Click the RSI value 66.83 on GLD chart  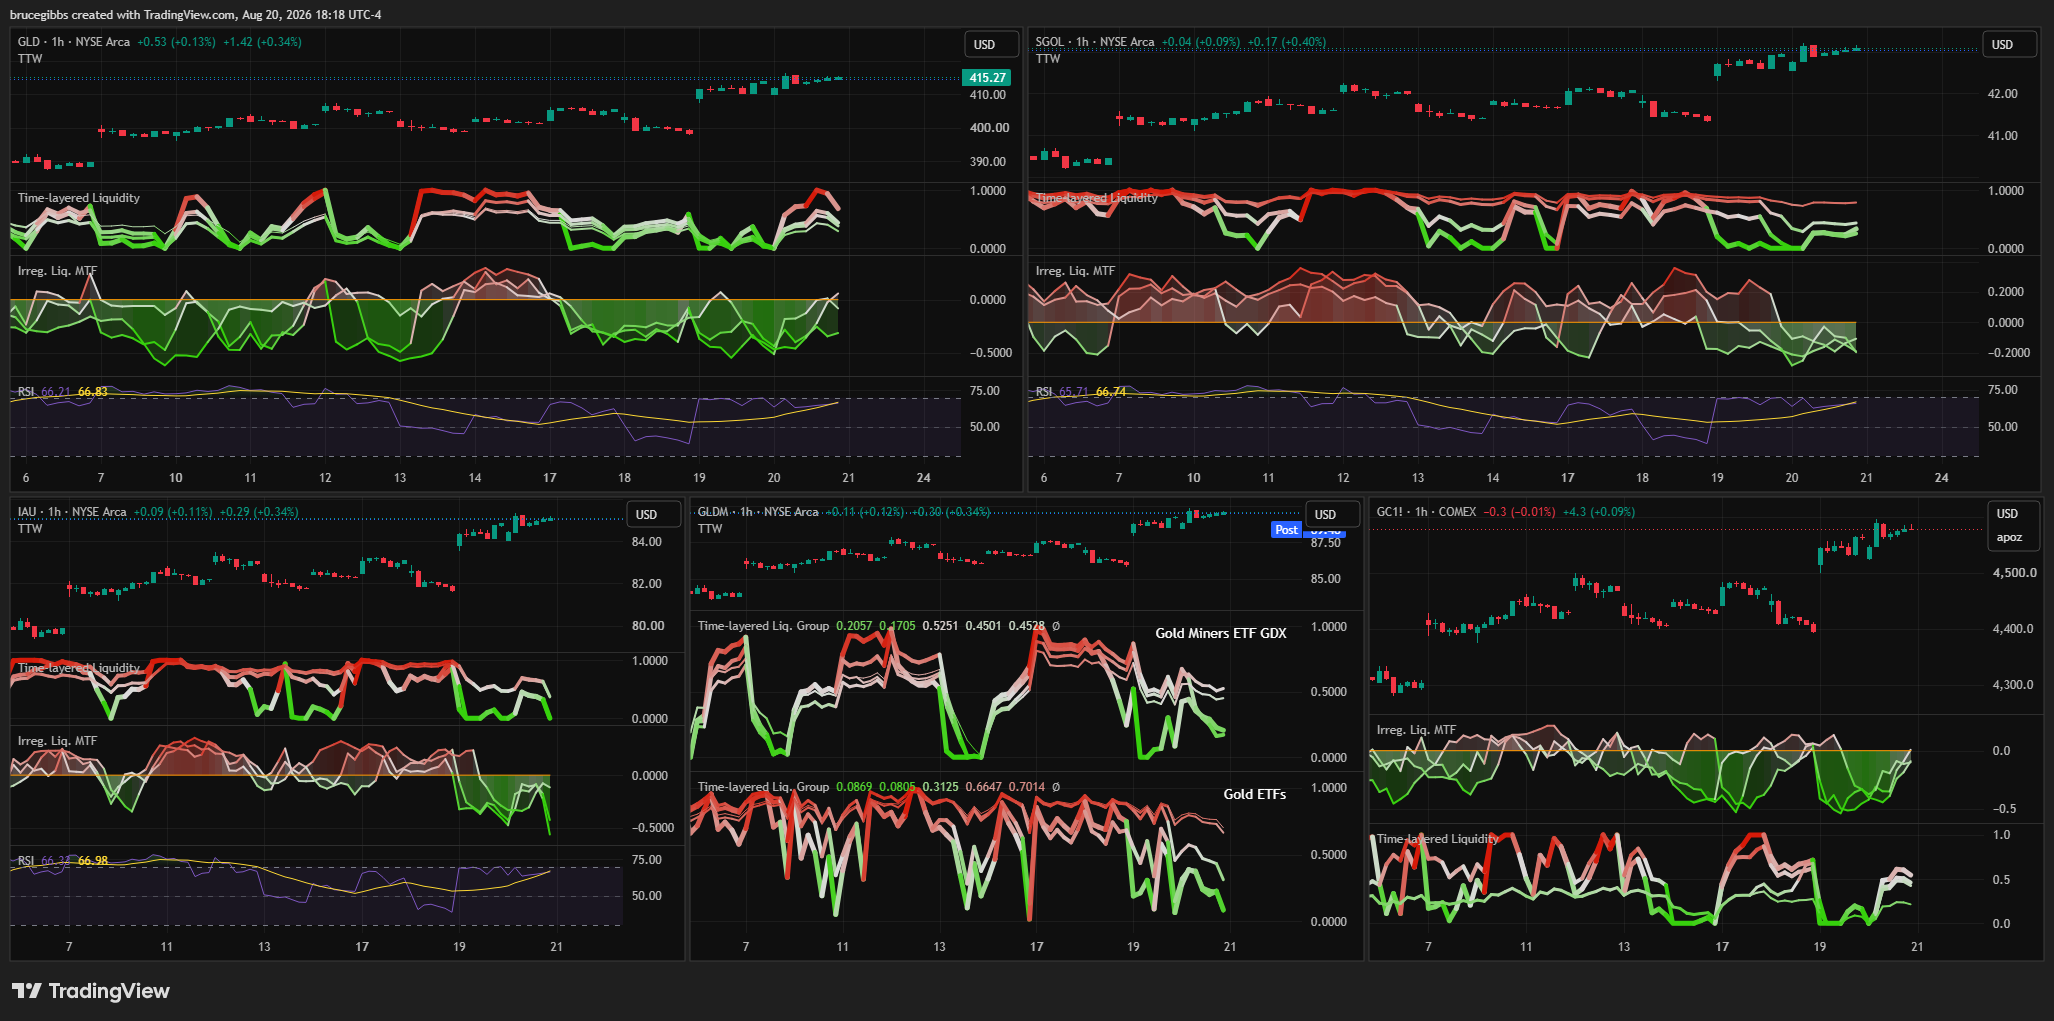[93, 392]
